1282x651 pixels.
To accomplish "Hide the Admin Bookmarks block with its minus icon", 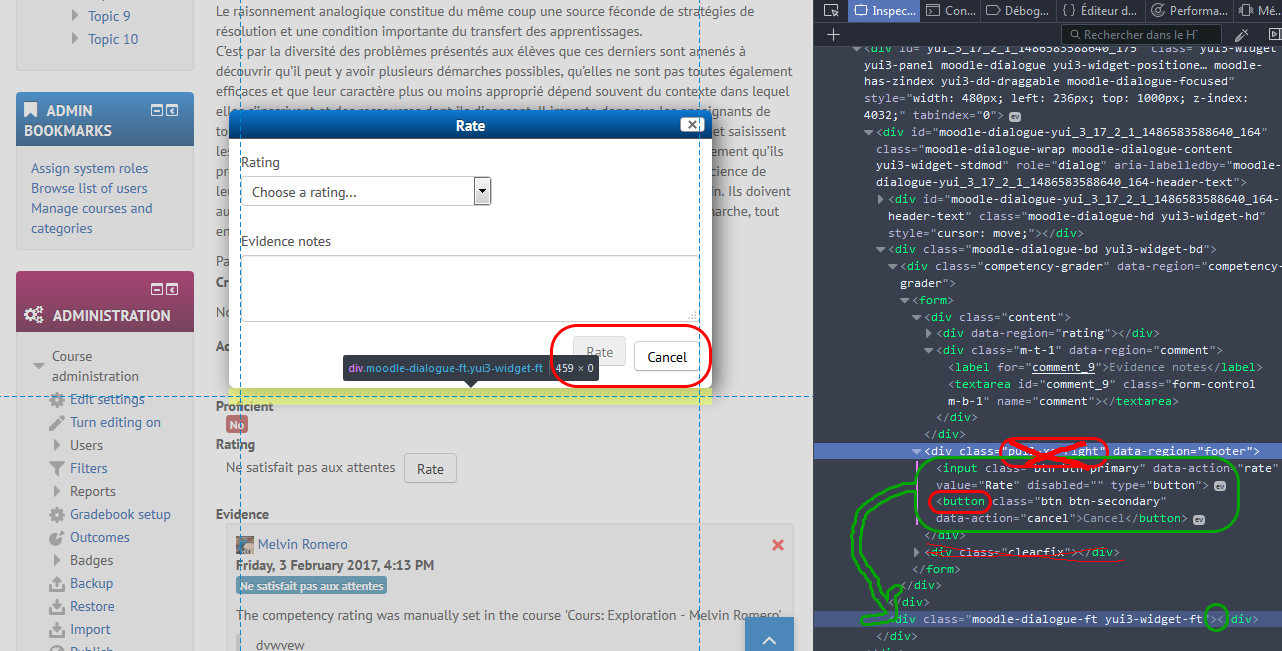I will point(157,109).
